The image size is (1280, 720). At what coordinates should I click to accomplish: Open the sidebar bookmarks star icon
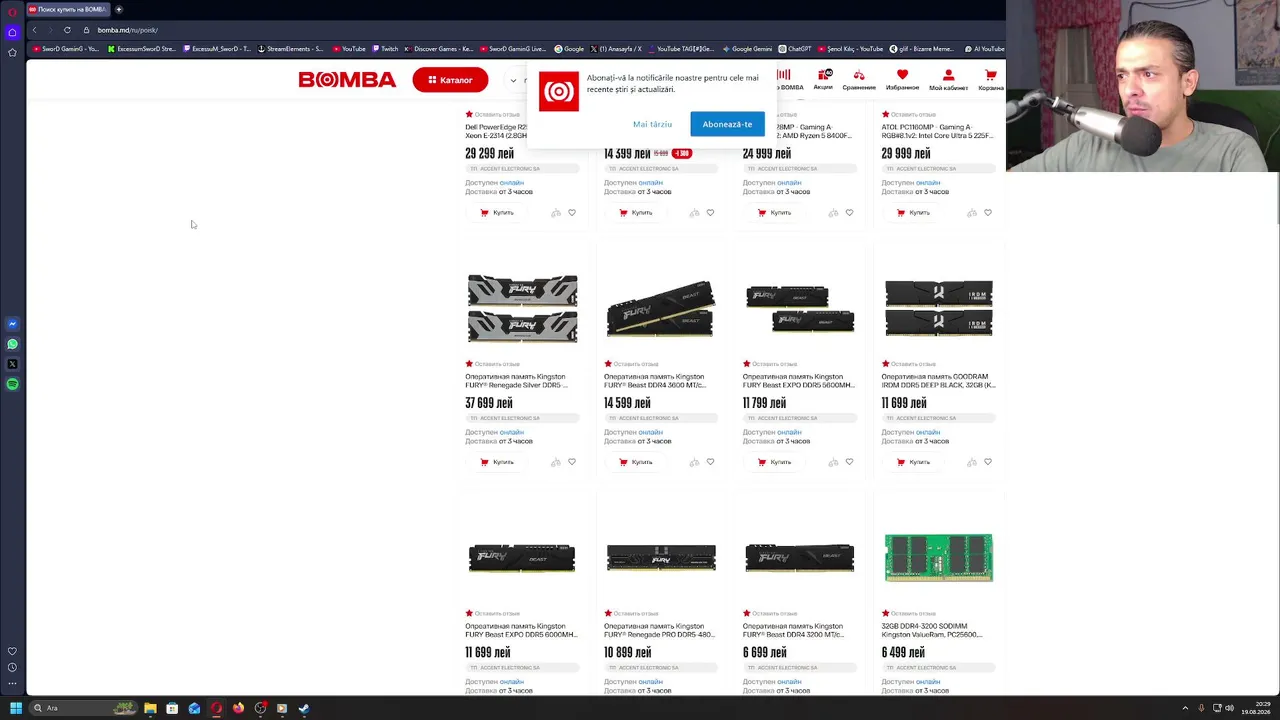pos(12,52)
